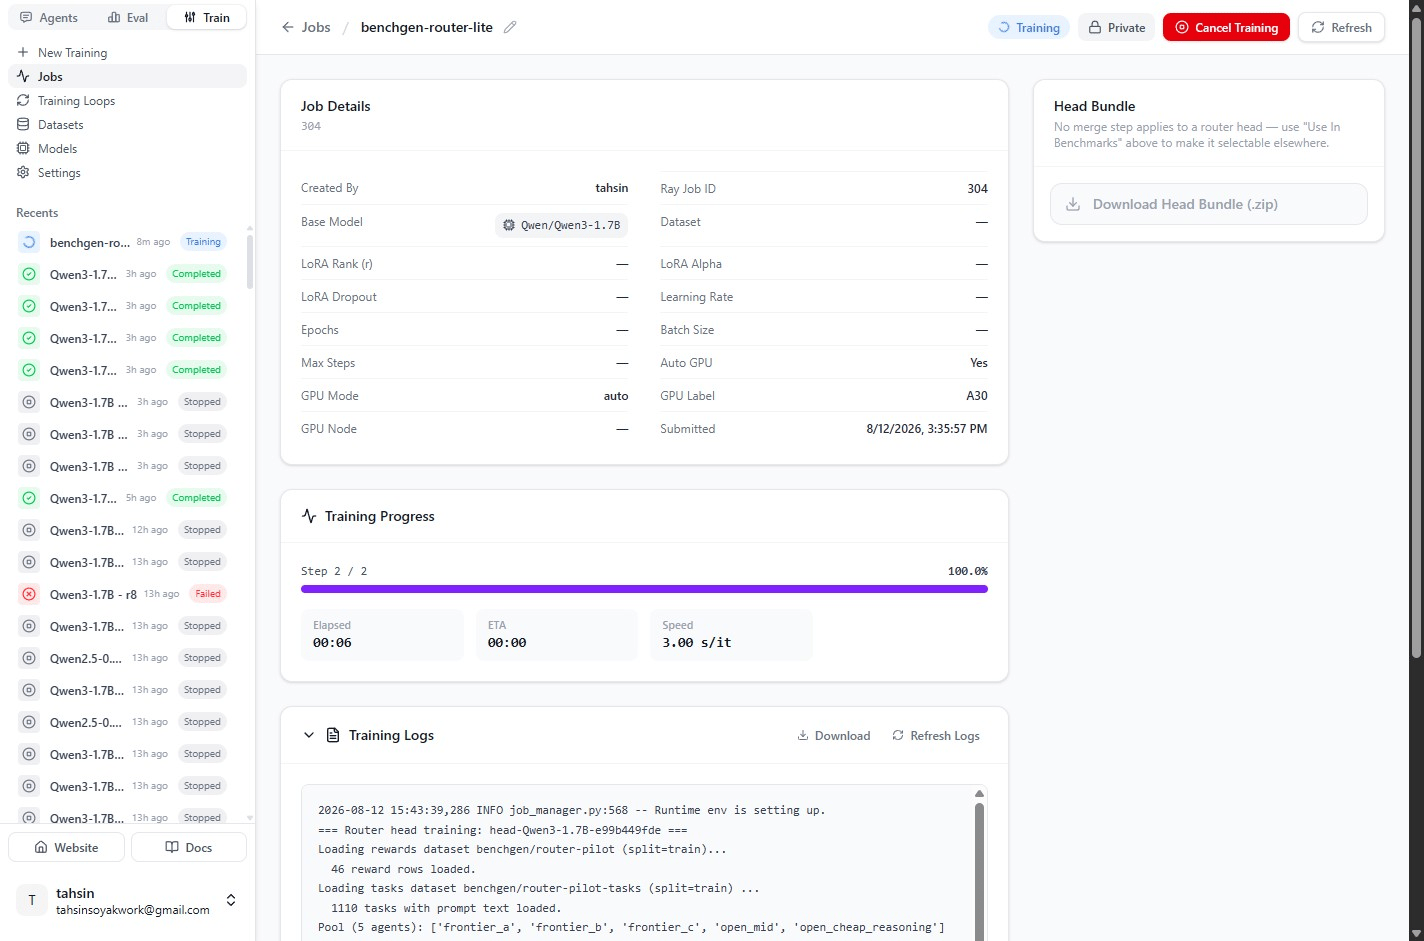Click the job title benchgen-router-lite
Image resolution: width=1424 pixels, height=941 pixels.
coord(427,27)
